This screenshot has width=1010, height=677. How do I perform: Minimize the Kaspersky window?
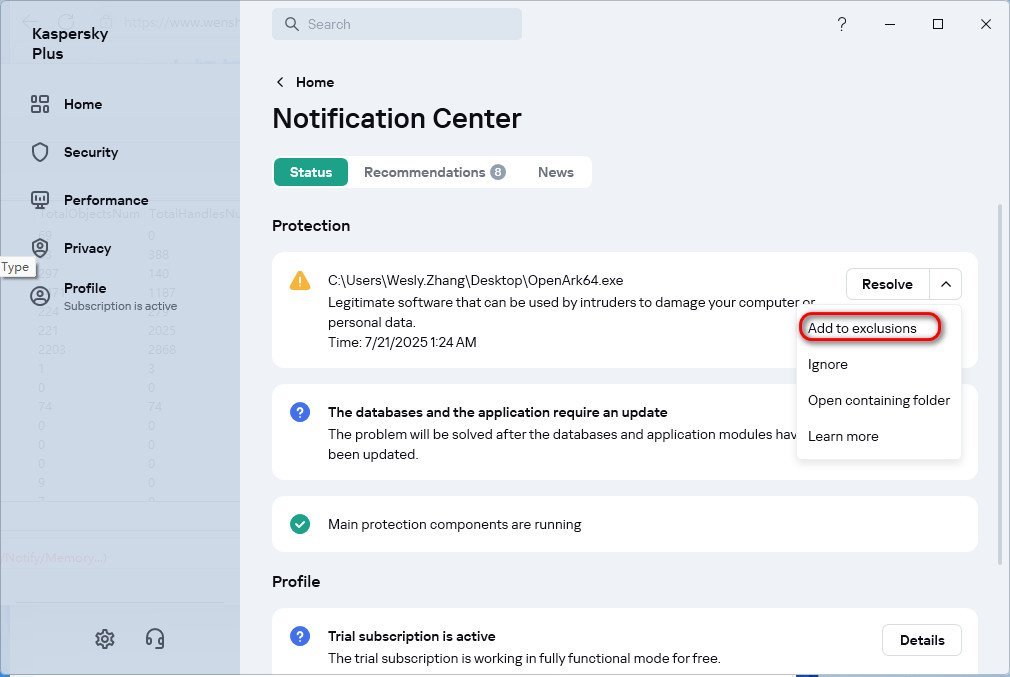(890, 24)
